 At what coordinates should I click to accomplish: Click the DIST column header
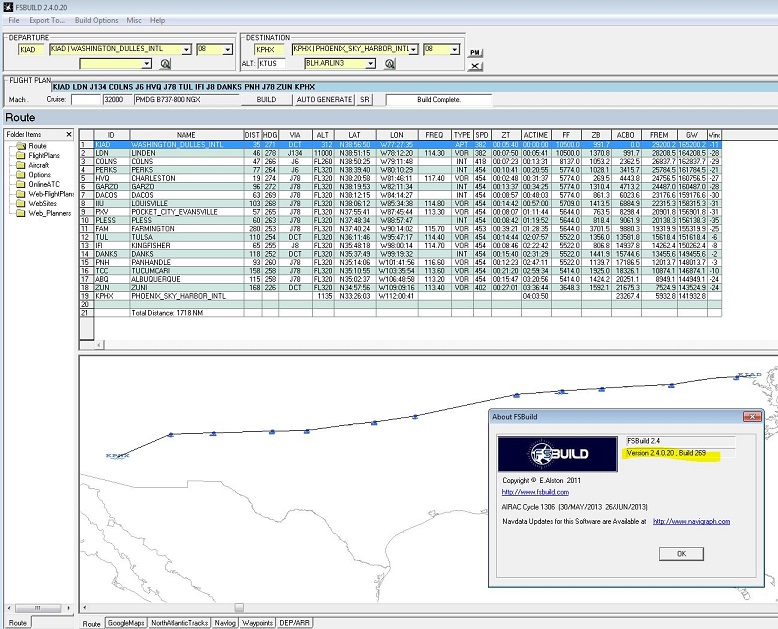click(252, 135)
